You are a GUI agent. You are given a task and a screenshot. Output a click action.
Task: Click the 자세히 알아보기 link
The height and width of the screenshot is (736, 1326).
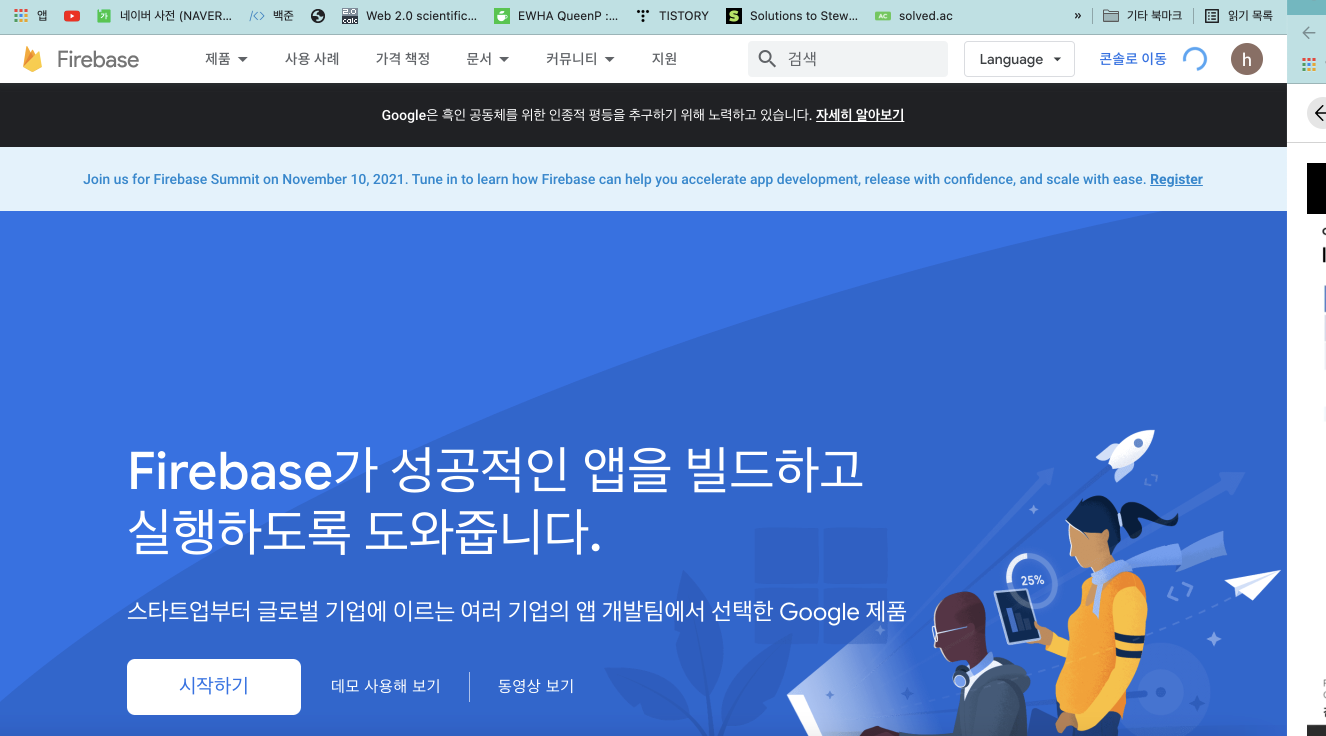tap(860, 115)
